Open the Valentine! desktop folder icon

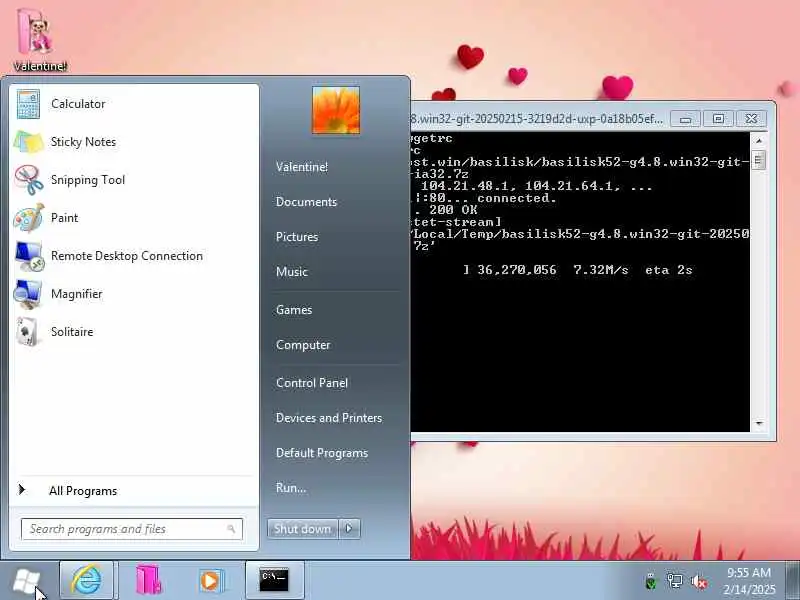tap(39, 40)
